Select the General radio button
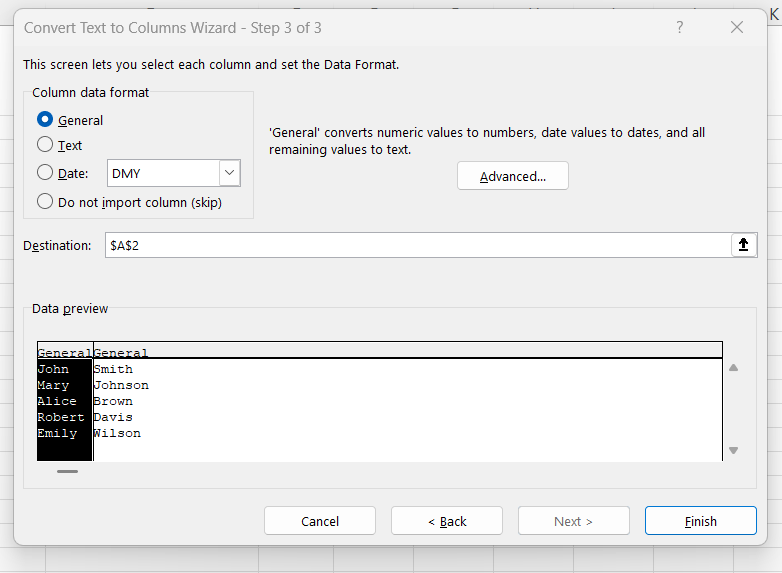Image resolution: width=782 pixels, height=573 pixels. tap(45, 120)
